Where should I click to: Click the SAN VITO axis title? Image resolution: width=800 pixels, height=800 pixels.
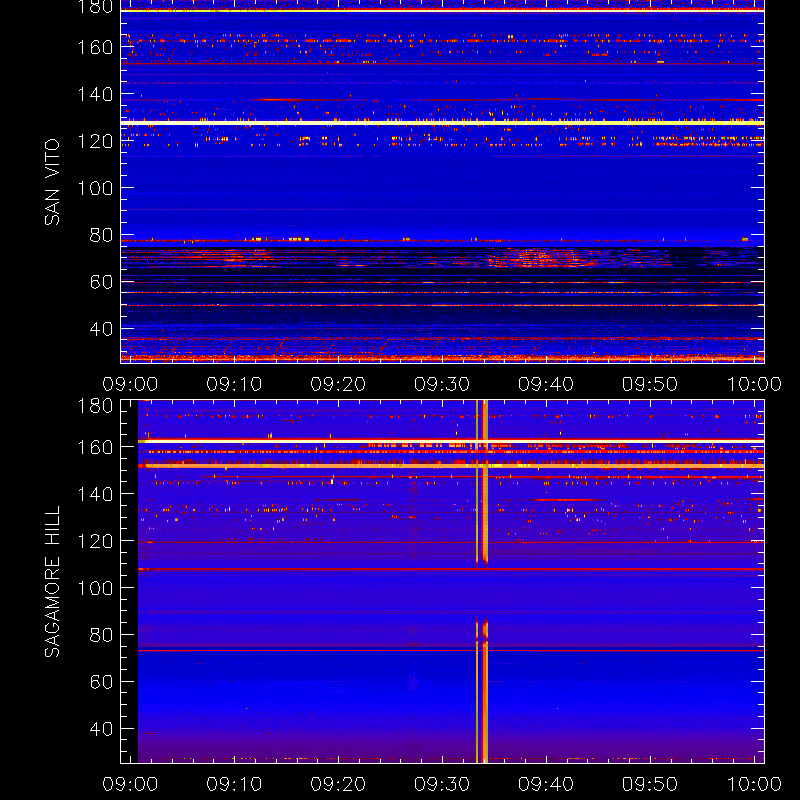click(52, 182)
